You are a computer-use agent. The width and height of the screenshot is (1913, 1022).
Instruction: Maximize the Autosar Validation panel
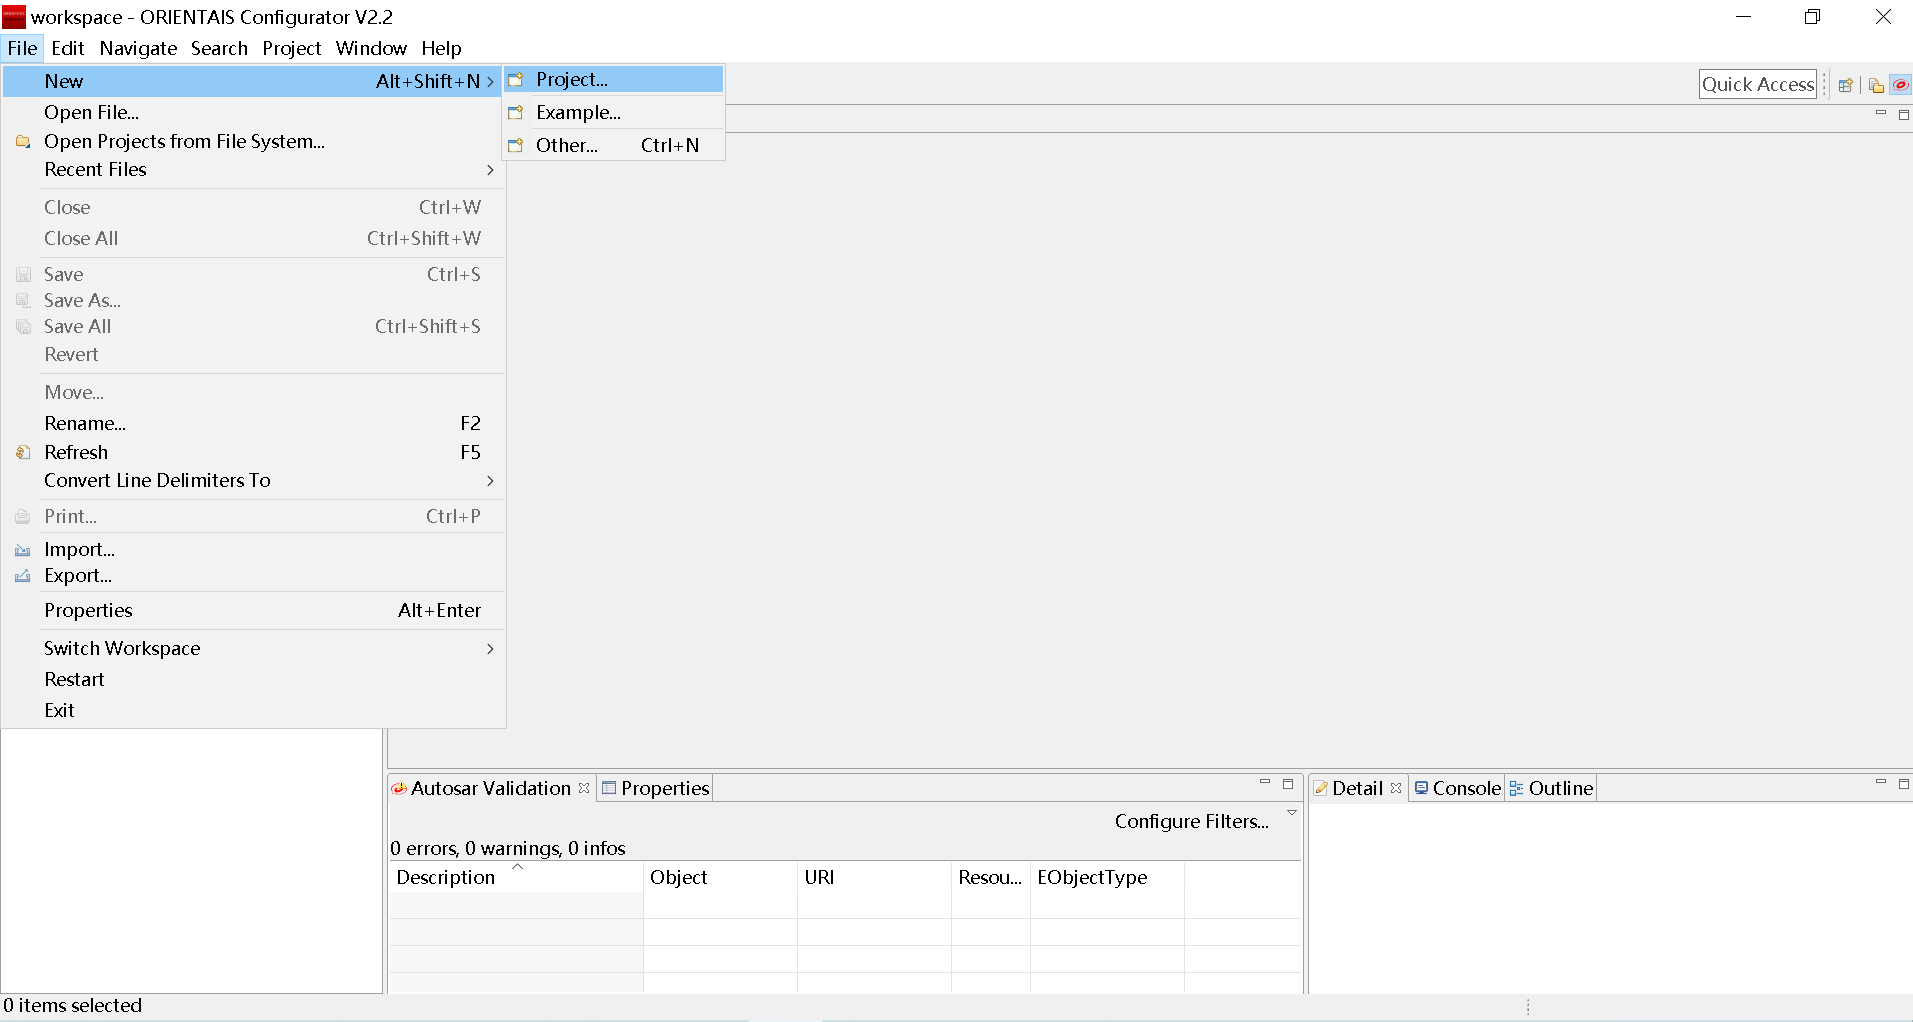coord(1288,784)
